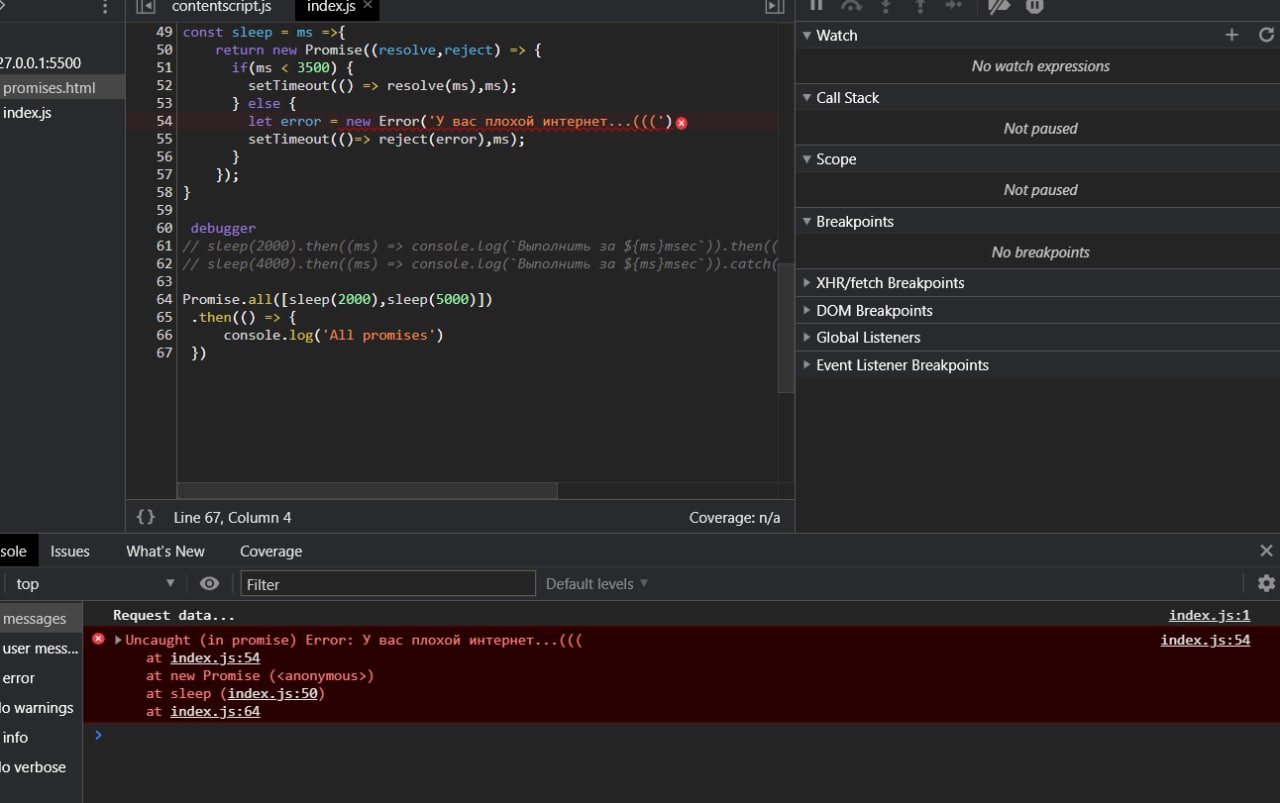Open the Default levels dropdown
Screen dimensions: 1280x803
pyautogui.click(x=597, y=583)
